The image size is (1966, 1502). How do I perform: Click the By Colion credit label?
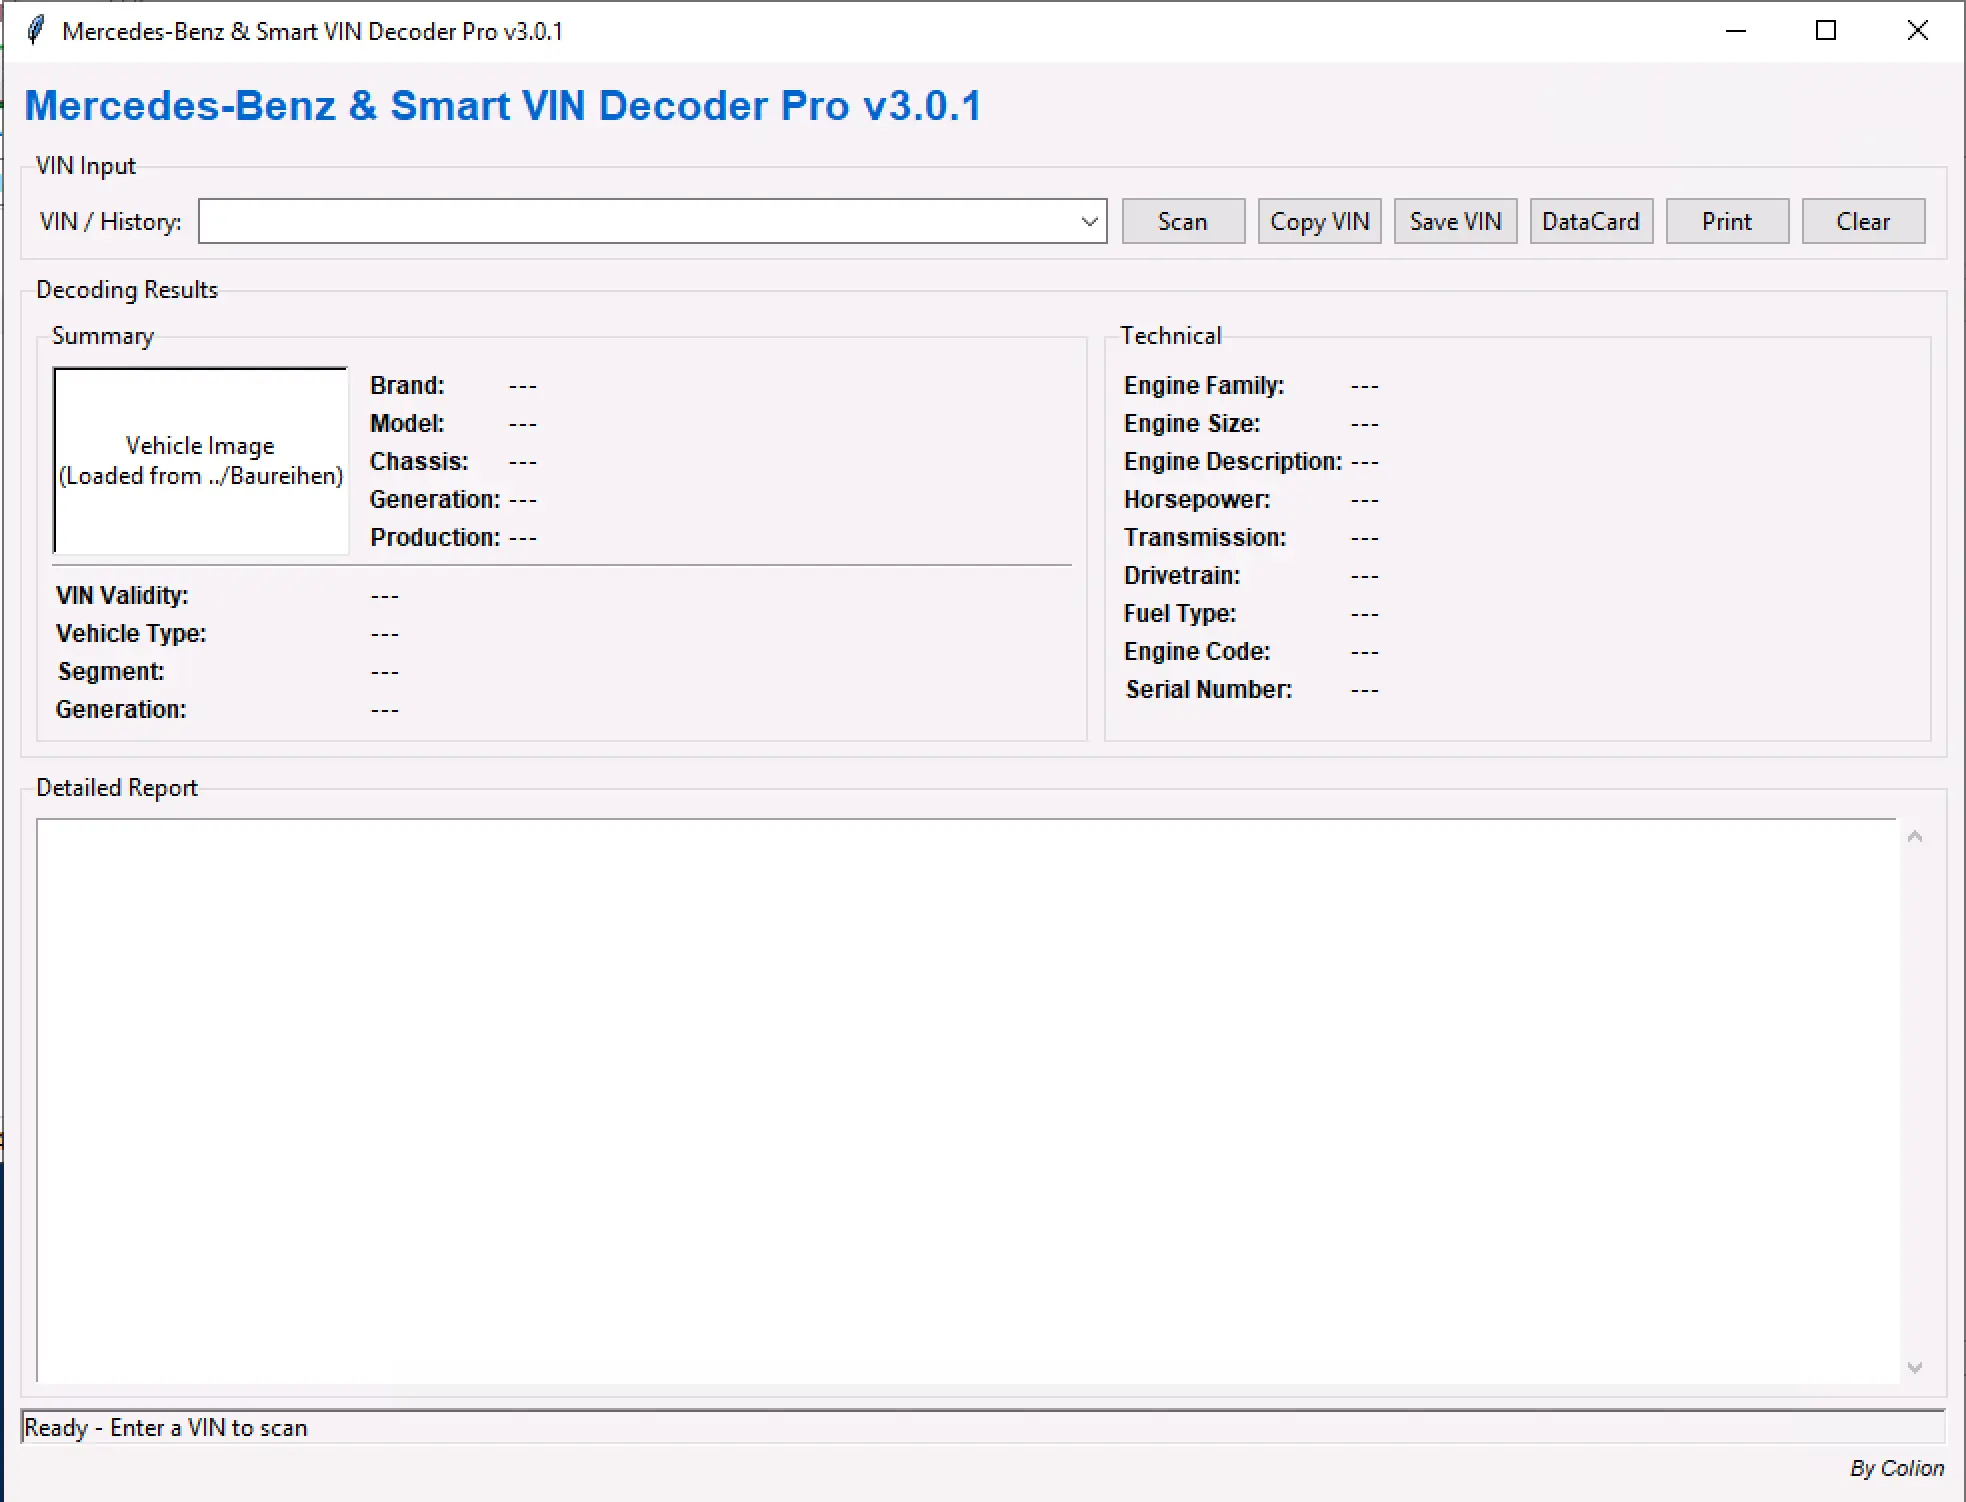pyautogui.click(x=1896, y=1468)
